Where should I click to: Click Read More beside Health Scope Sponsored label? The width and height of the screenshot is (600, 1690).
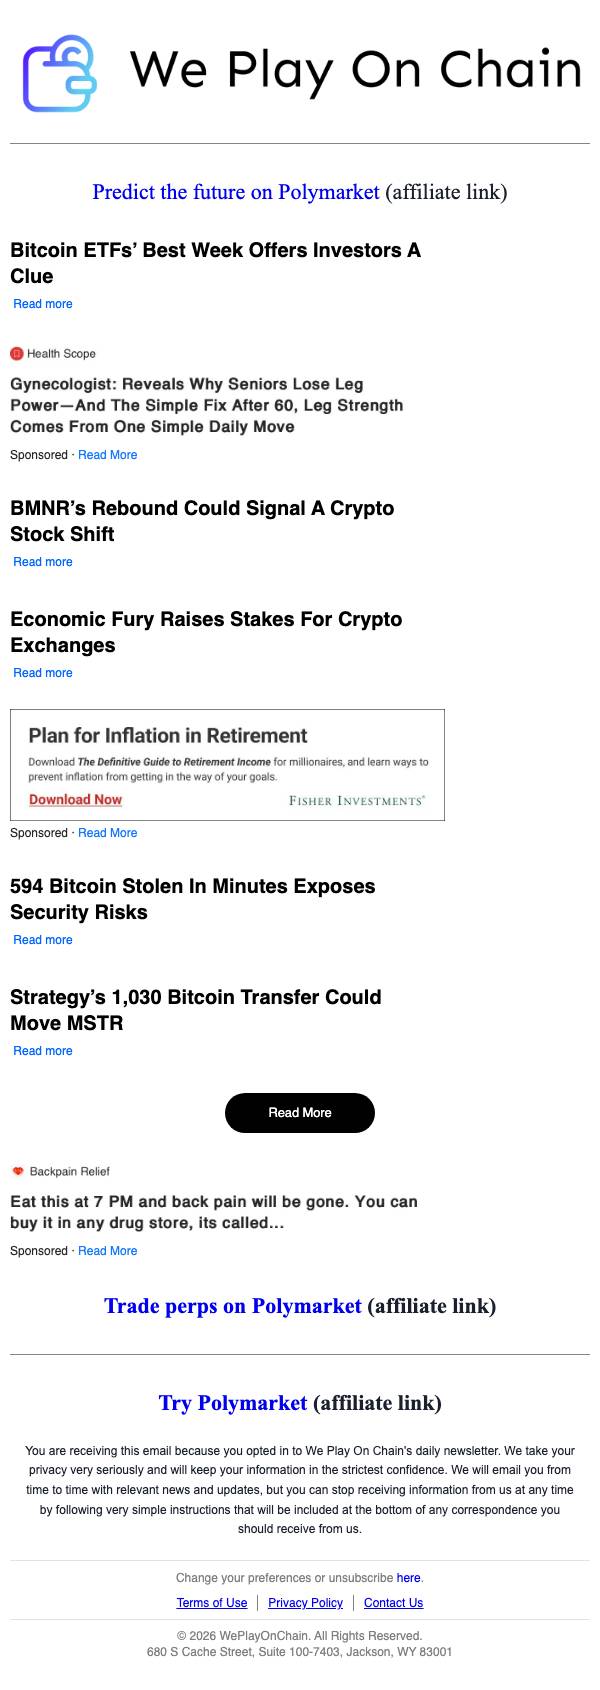[x=108, y=455]
